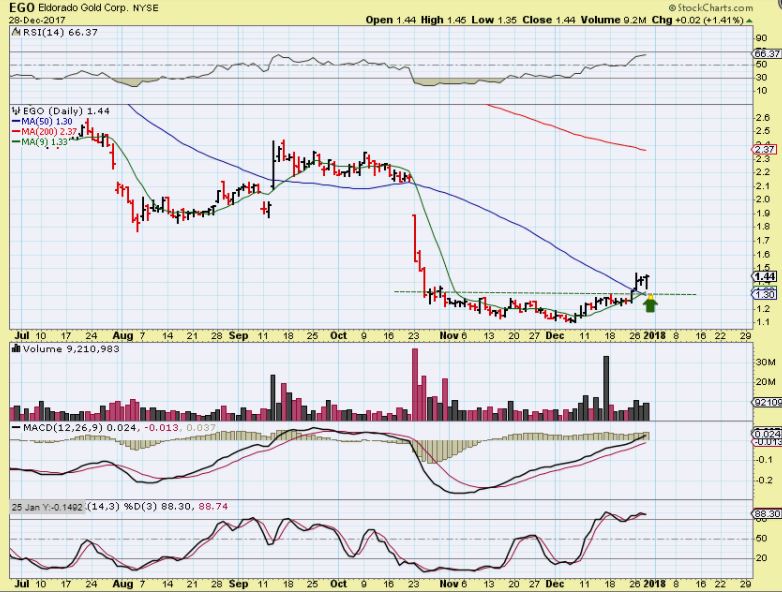Click the 30M volume axis label

pyautogui.click(x=766, y=362)
